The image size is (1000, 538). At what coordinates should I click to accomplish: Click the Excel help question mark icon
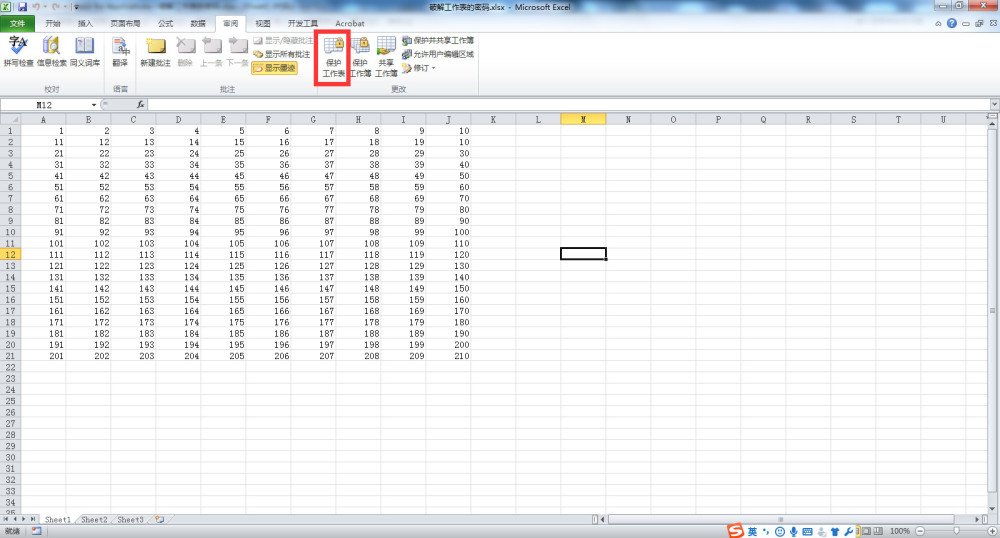coord(952,23)
